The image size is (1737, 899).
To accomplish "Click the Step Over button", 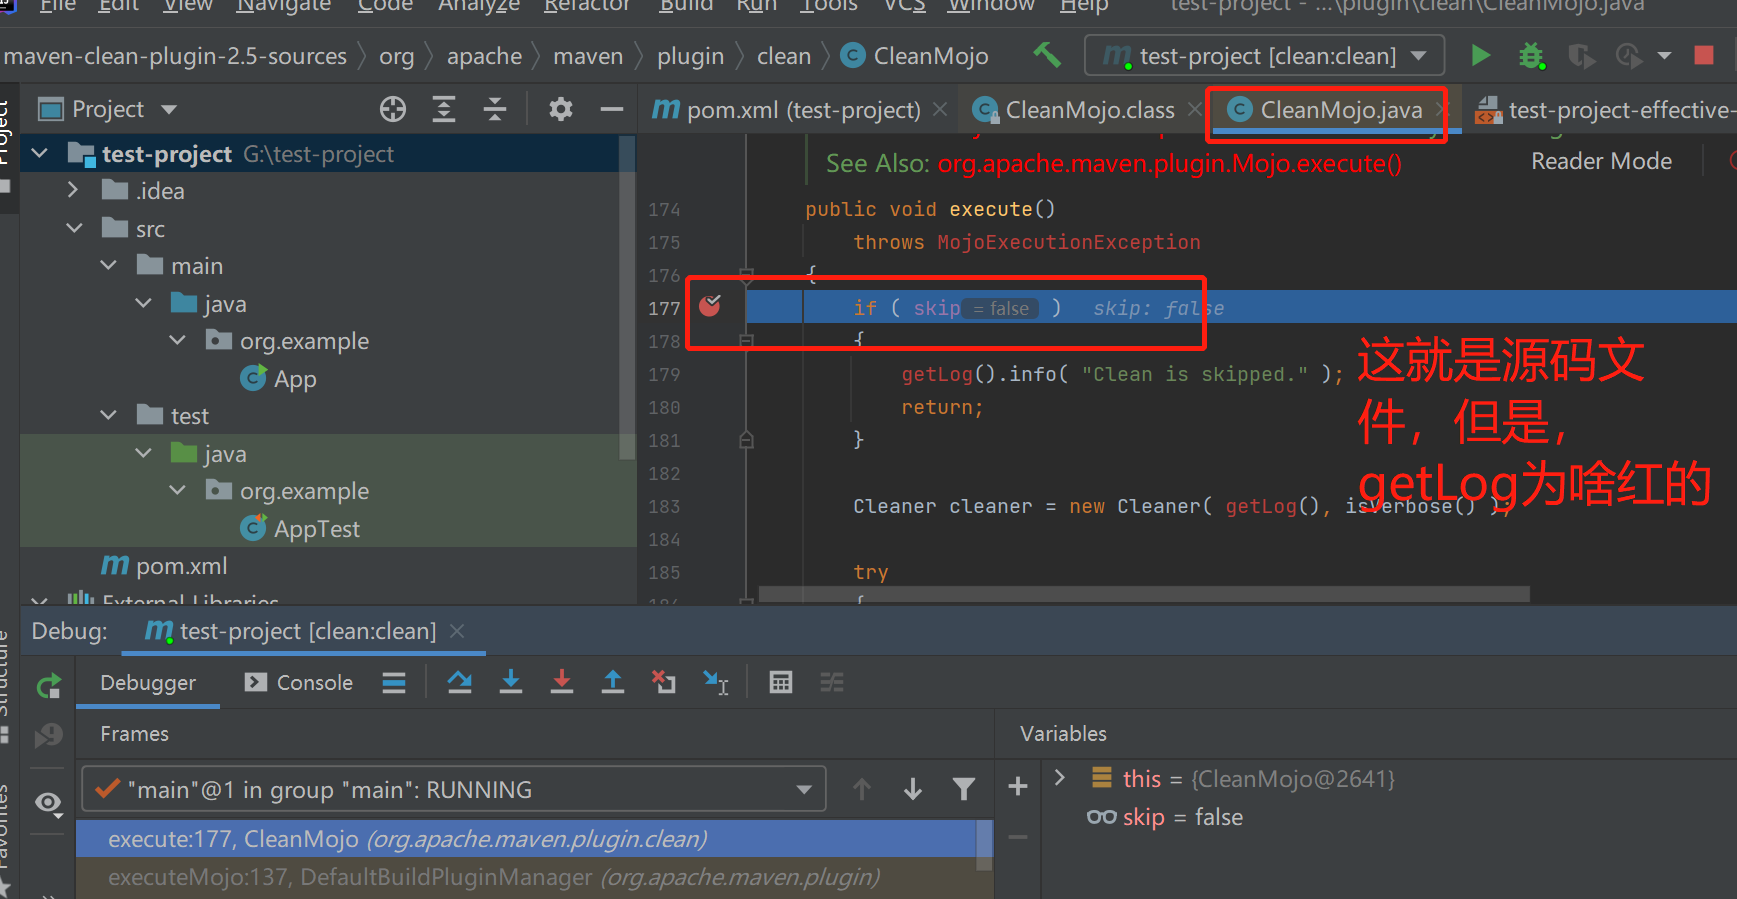I will coord(460,683).
